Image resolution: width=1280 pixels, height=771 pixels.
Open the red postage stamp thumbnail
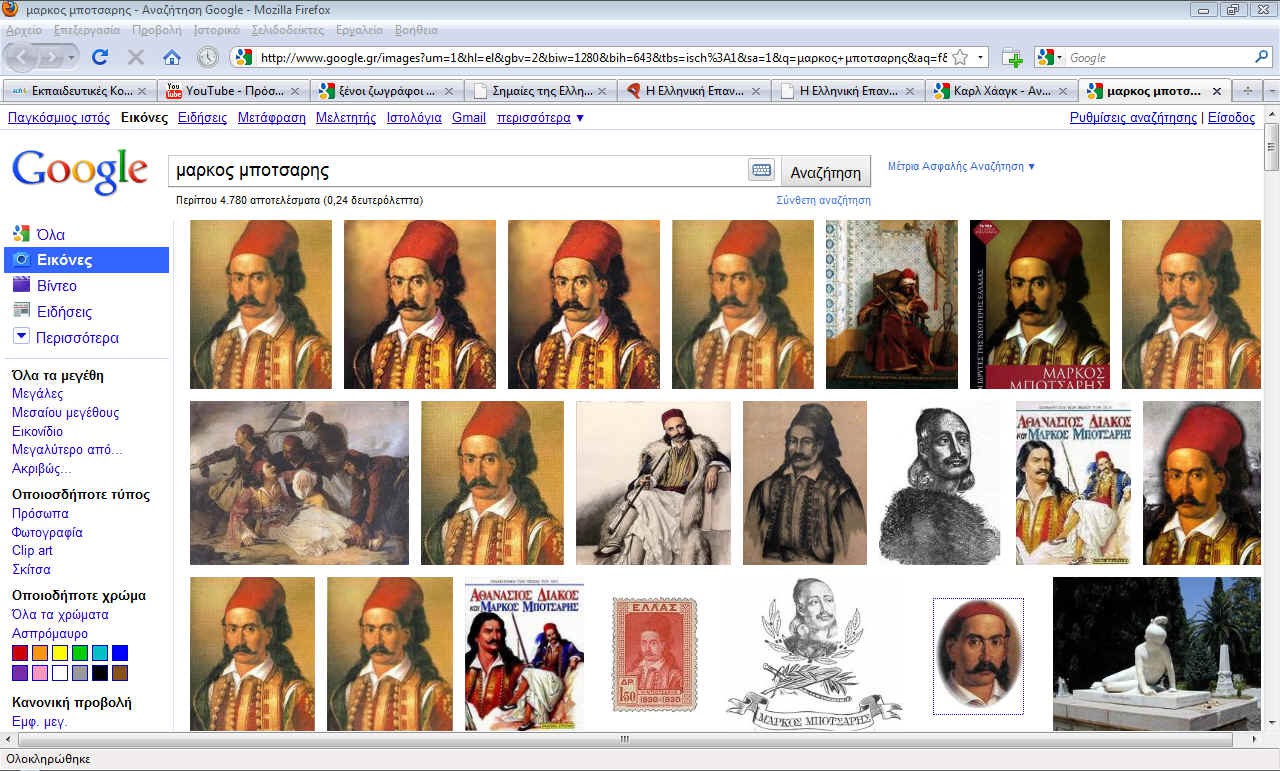point(654,654)
